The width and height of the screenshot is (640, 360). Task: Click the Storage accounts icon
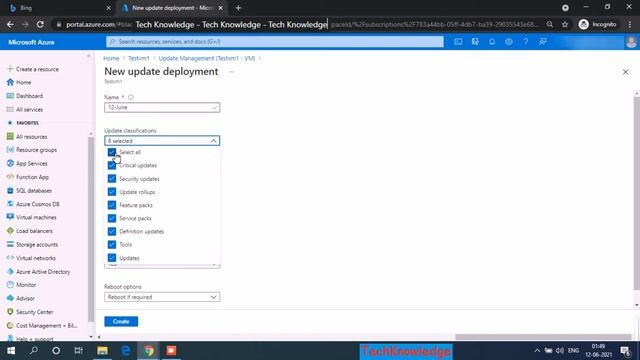click(x=10, y=244)
